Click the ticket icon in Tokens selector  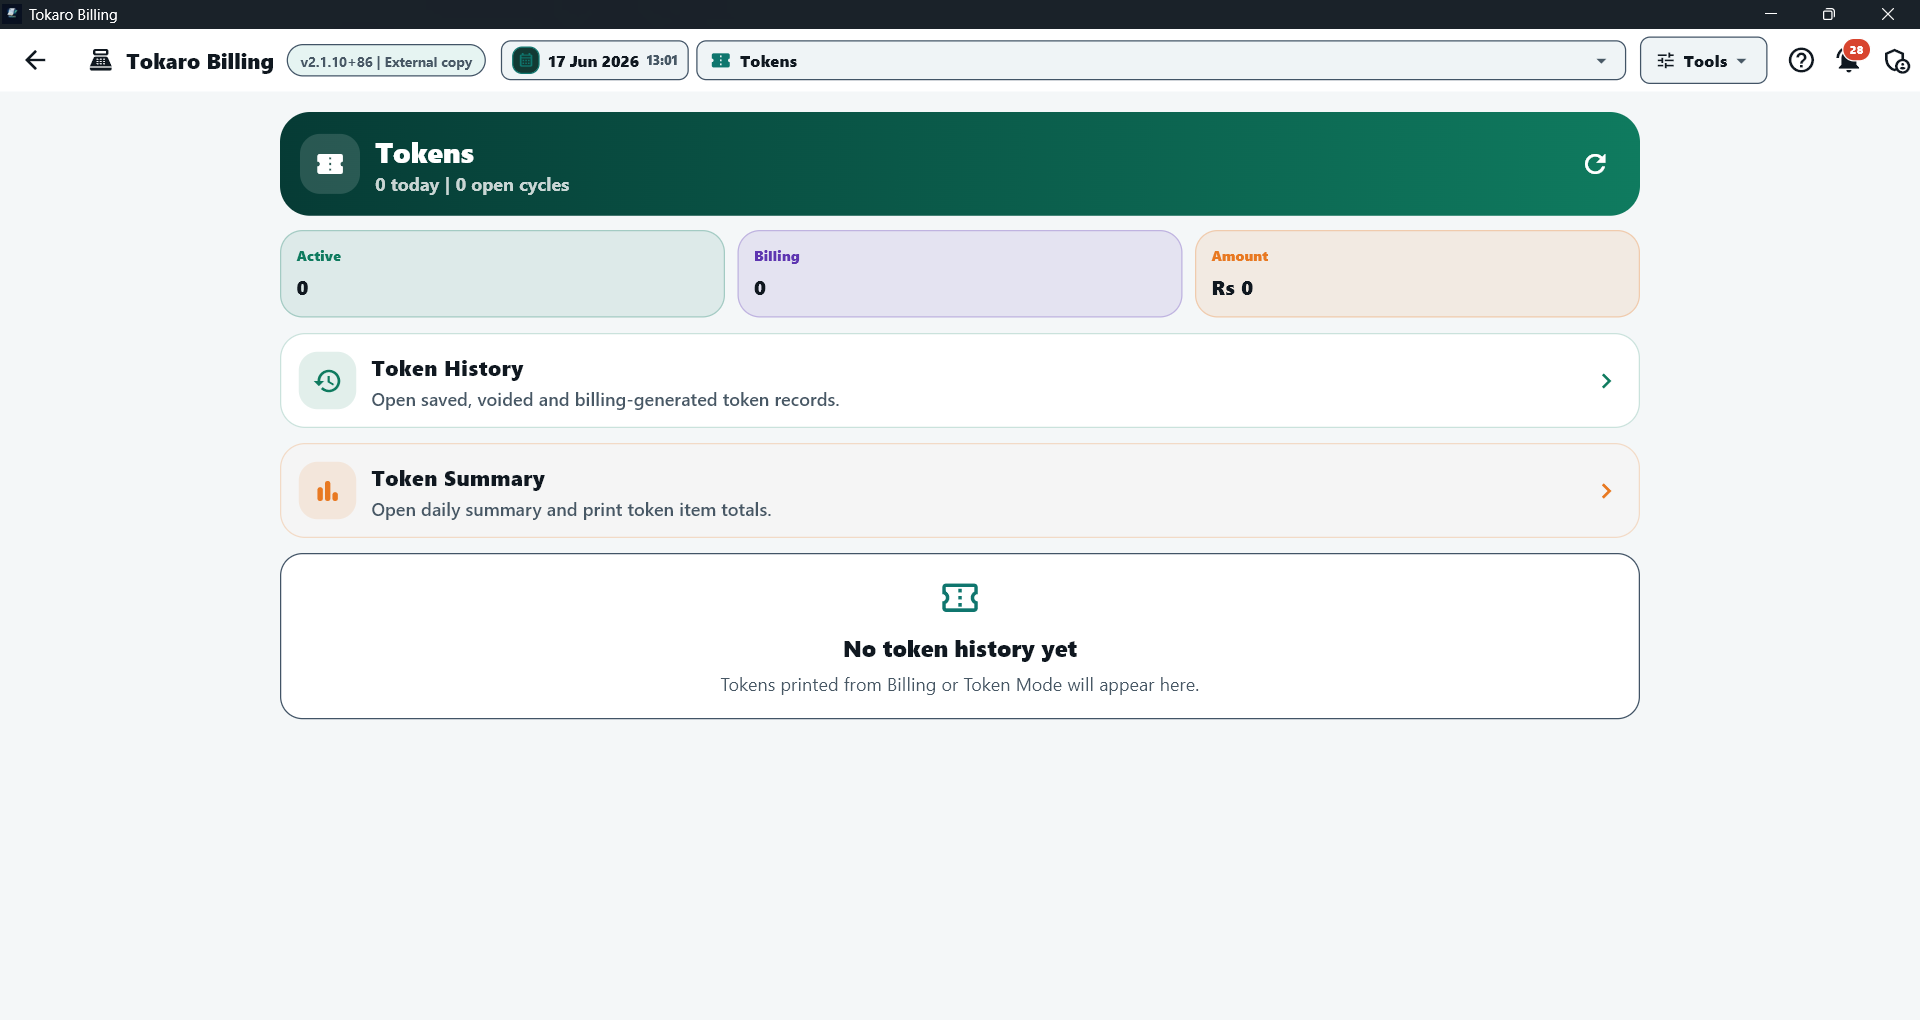pos(720,61)
